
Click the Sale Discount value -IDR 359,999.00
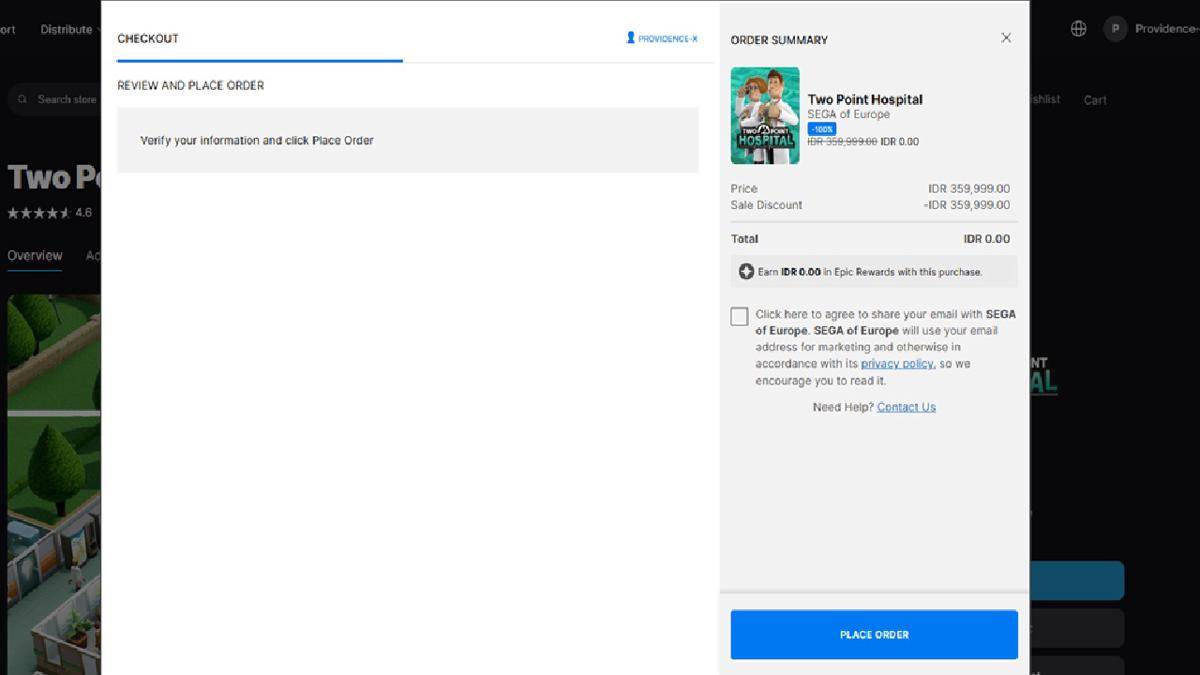(967, 205)
